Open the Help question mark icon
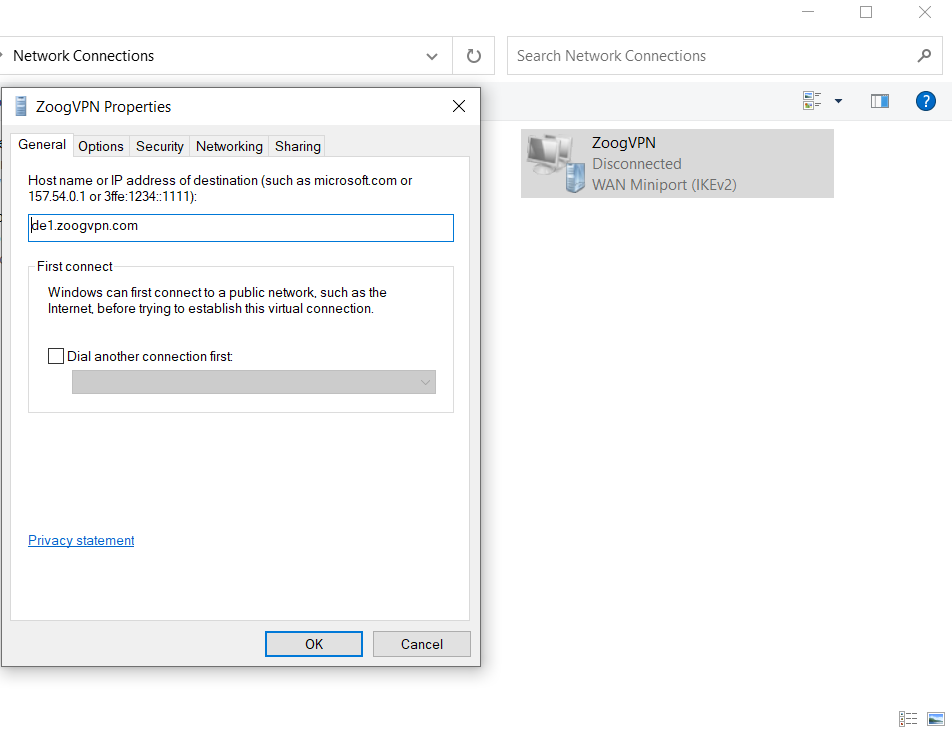 pyautogui.click(x=926, y=101)
